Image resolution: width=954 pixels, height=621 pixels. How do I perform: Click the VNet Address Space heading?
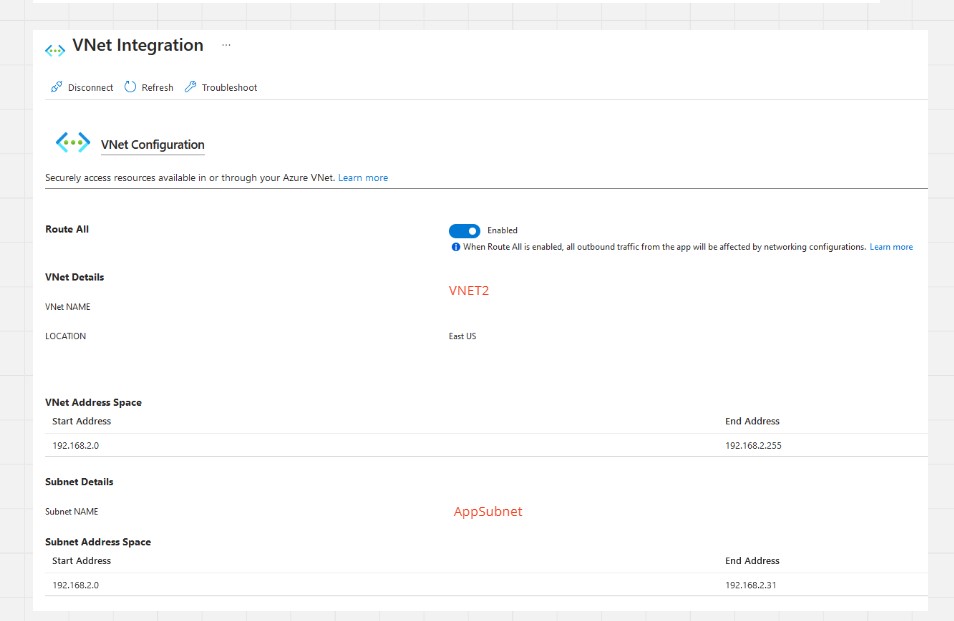tap(94, 403)
